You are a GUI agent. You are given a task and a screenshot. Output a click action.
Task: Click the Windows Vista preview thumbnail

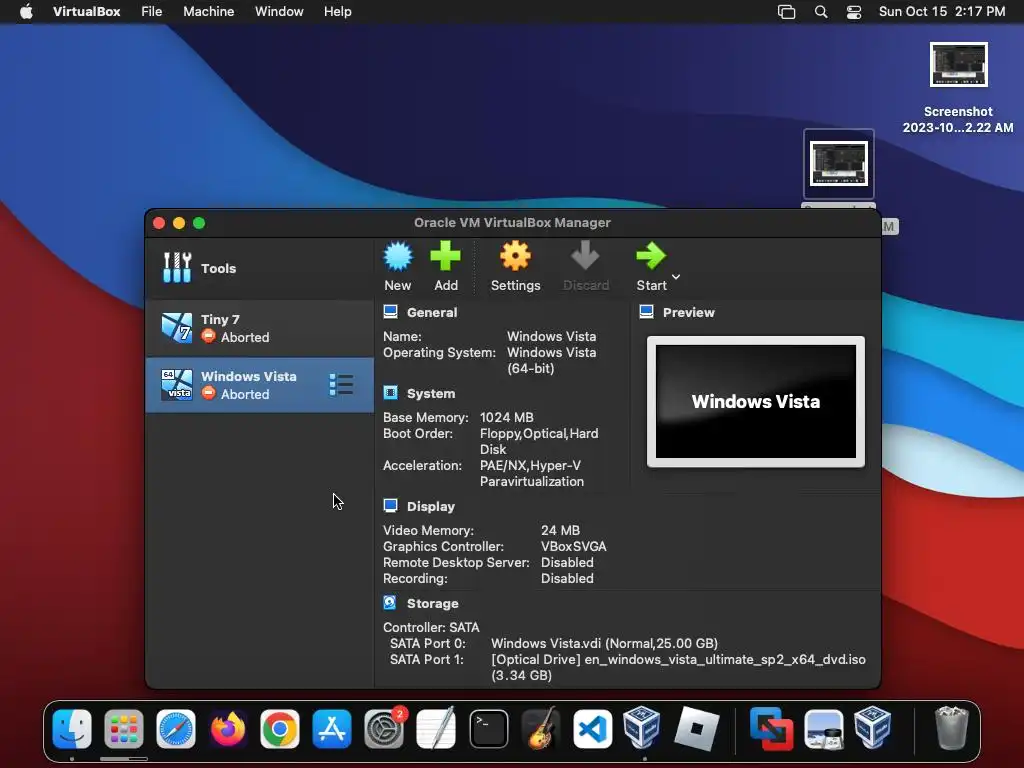click(756, 402)
